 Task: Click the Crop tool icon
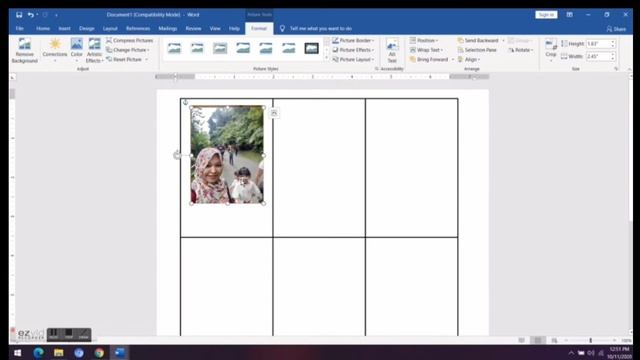(551, 45)
